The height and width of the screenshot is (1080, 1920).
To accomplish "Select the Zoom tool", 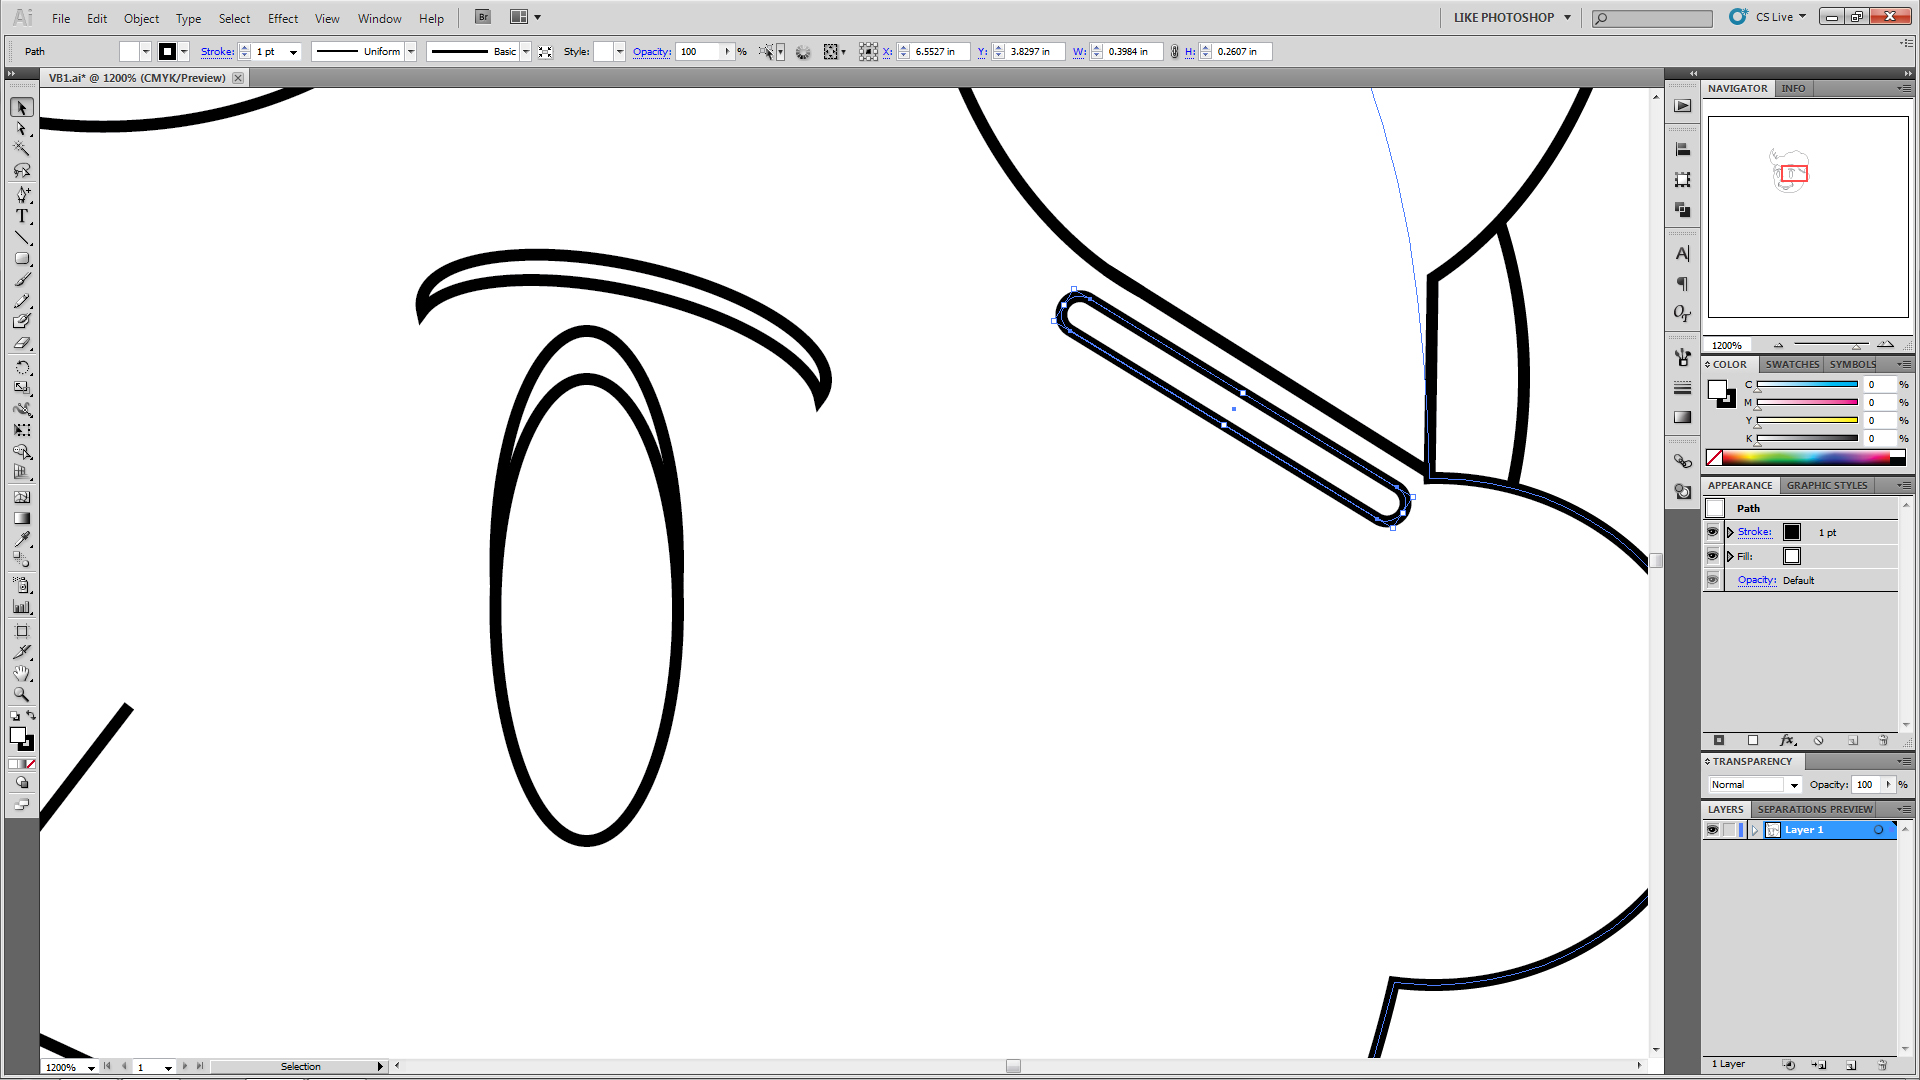I will 22,694.
